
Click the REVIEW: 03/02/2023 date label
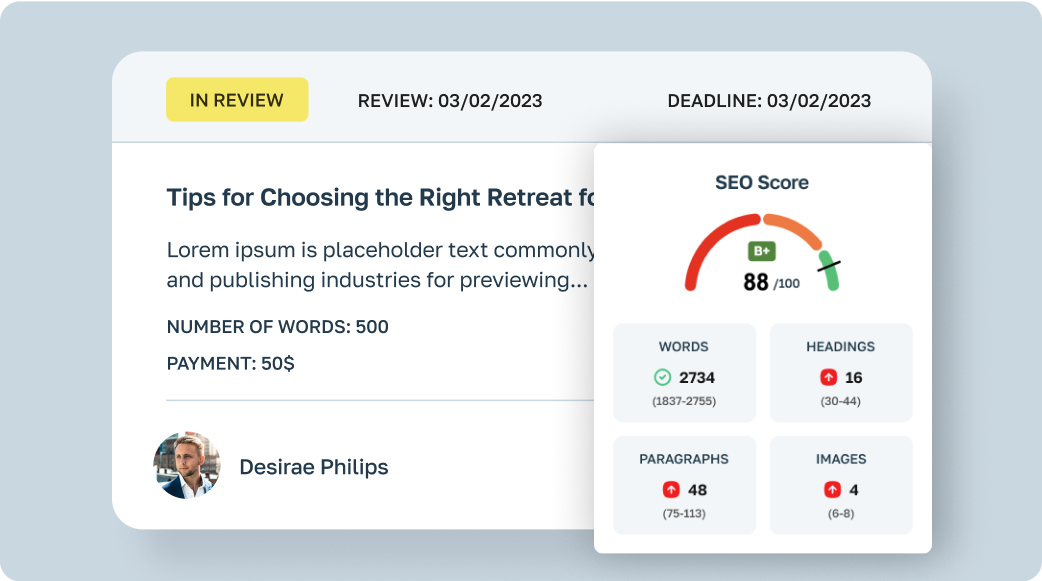450,100
